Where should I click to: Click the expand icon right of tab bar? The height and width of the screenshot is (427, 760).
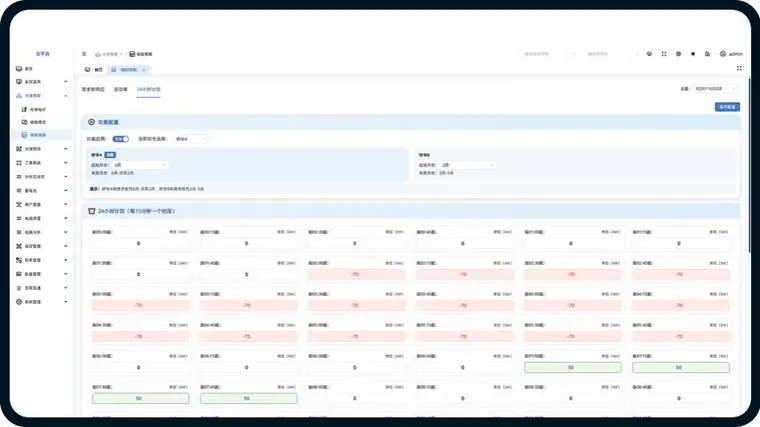[739, 69]
